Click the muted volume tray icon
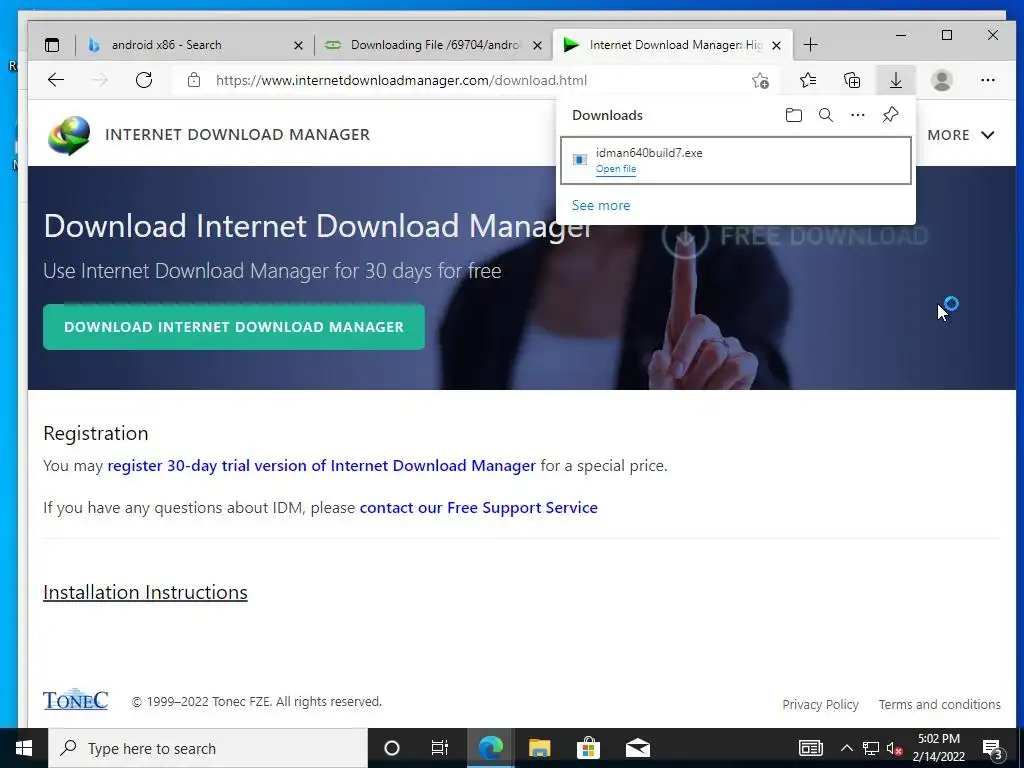The height and width of the screenshot is (768, 1024). coord(894,748)
